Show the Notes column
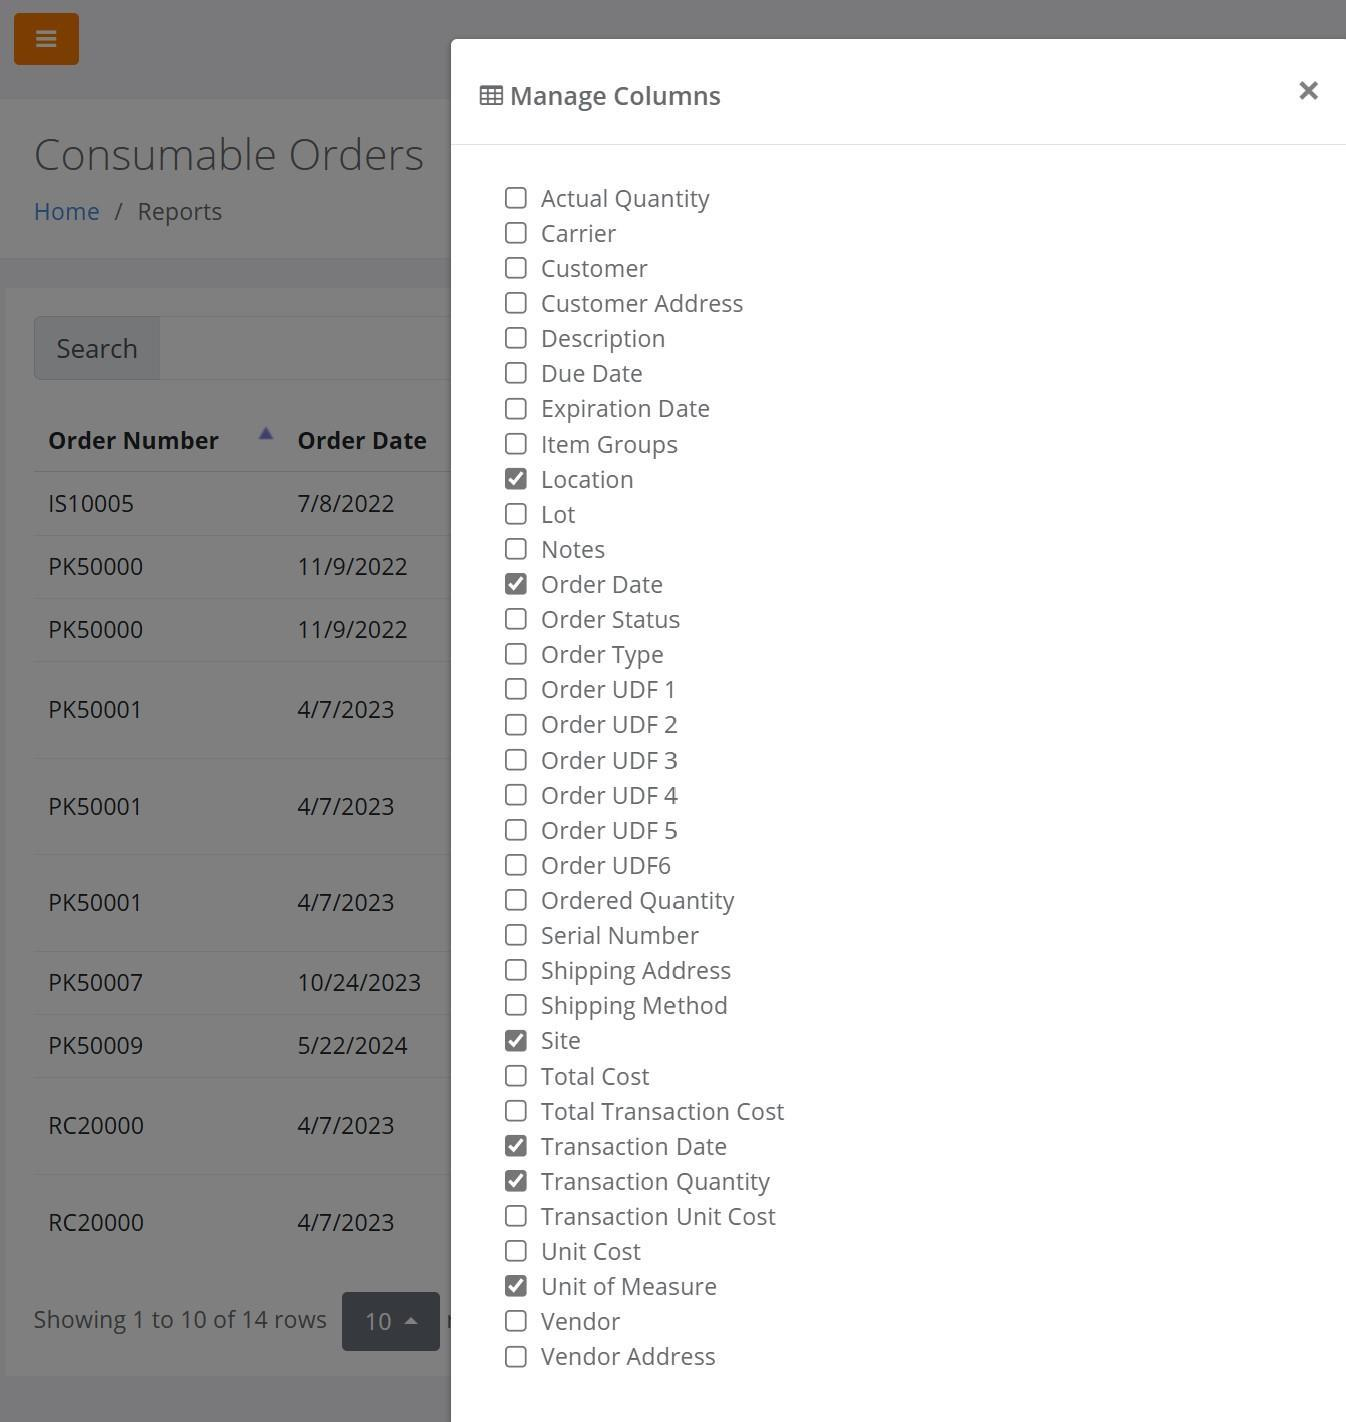This screenshot has width=1346, height=1422. point(516,549)
